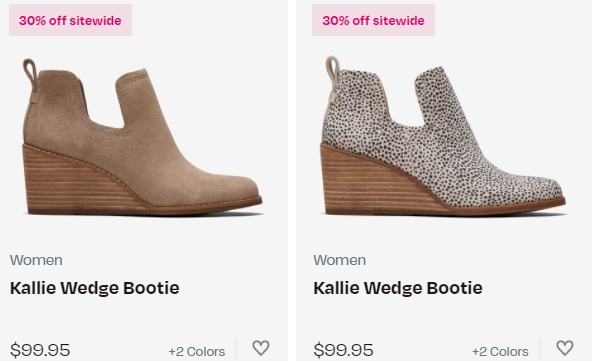Open the taupe suede bootie product image
This screenshot has width=598, height=361.
[143, 137]
